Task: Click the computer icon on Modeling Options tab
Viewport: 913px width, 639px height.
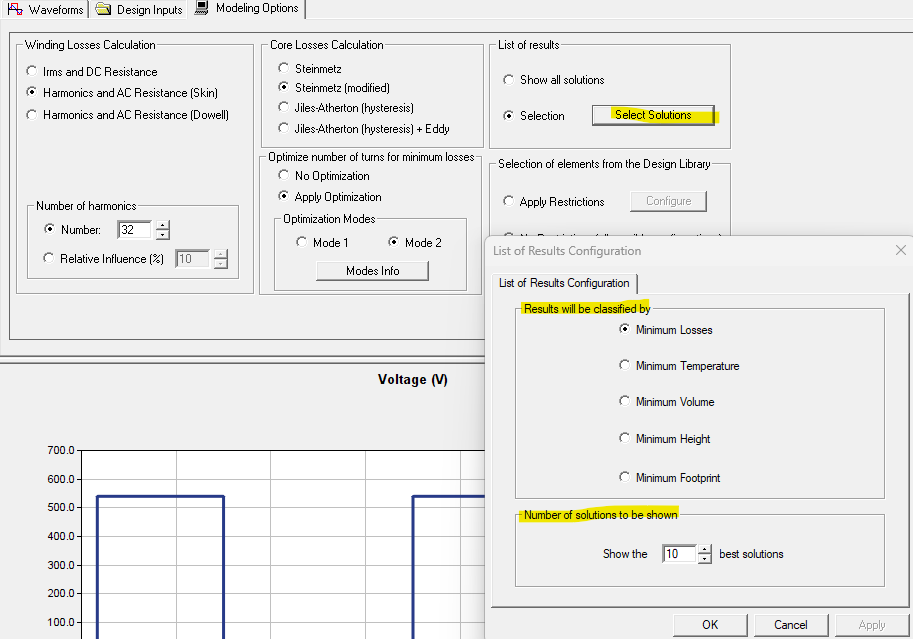Action: click(x=201, y=8)
